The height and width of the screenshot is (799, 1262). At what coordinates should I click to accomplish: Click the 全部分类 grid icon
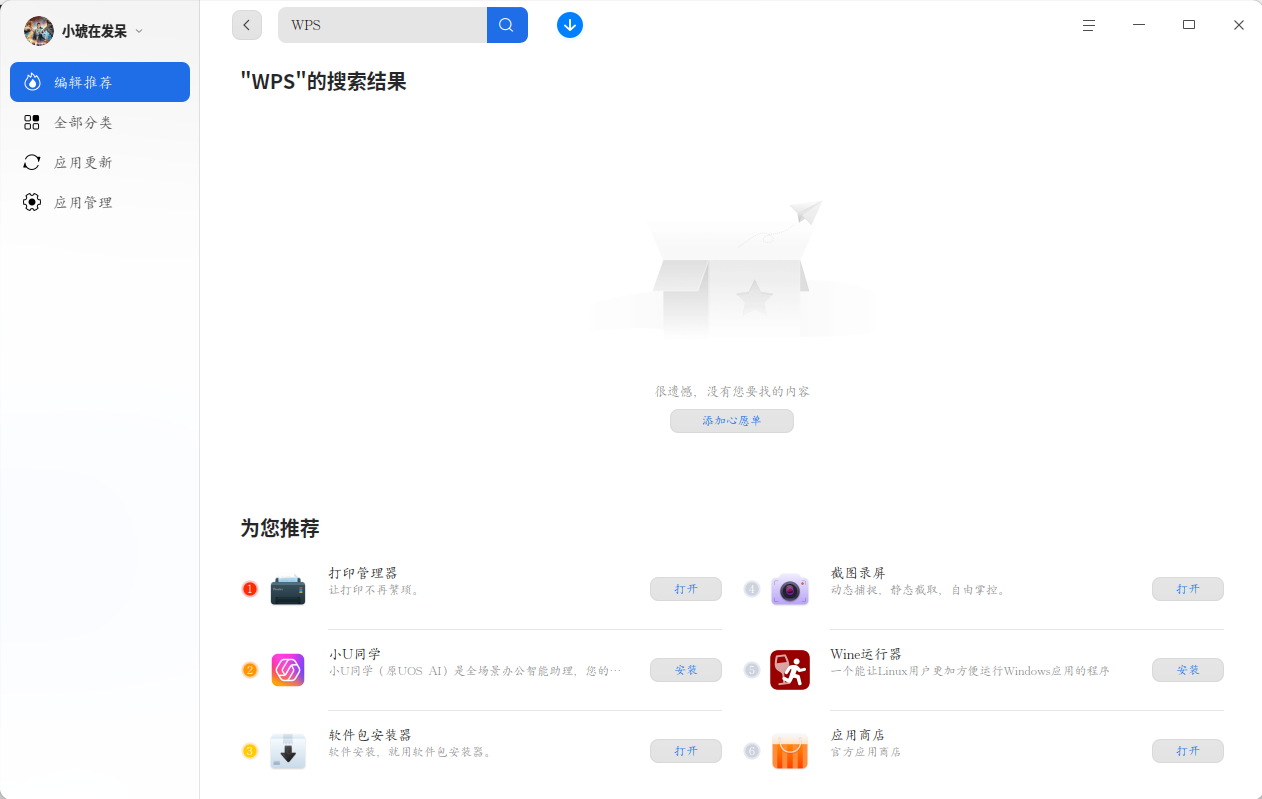32,122
